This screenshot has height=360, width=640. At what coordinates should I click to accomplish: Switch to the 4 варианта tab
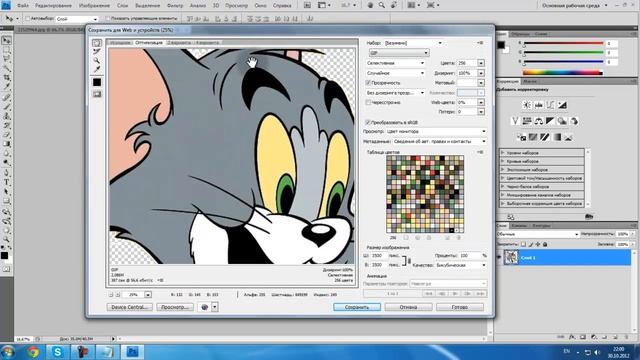(207, 42)
